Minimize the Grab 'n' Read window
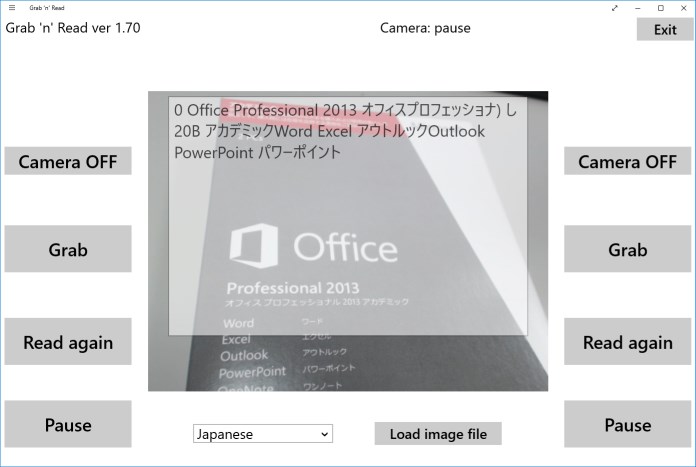Screen dimensions: 696x467 pyautogui.click(x=638, y=8)
